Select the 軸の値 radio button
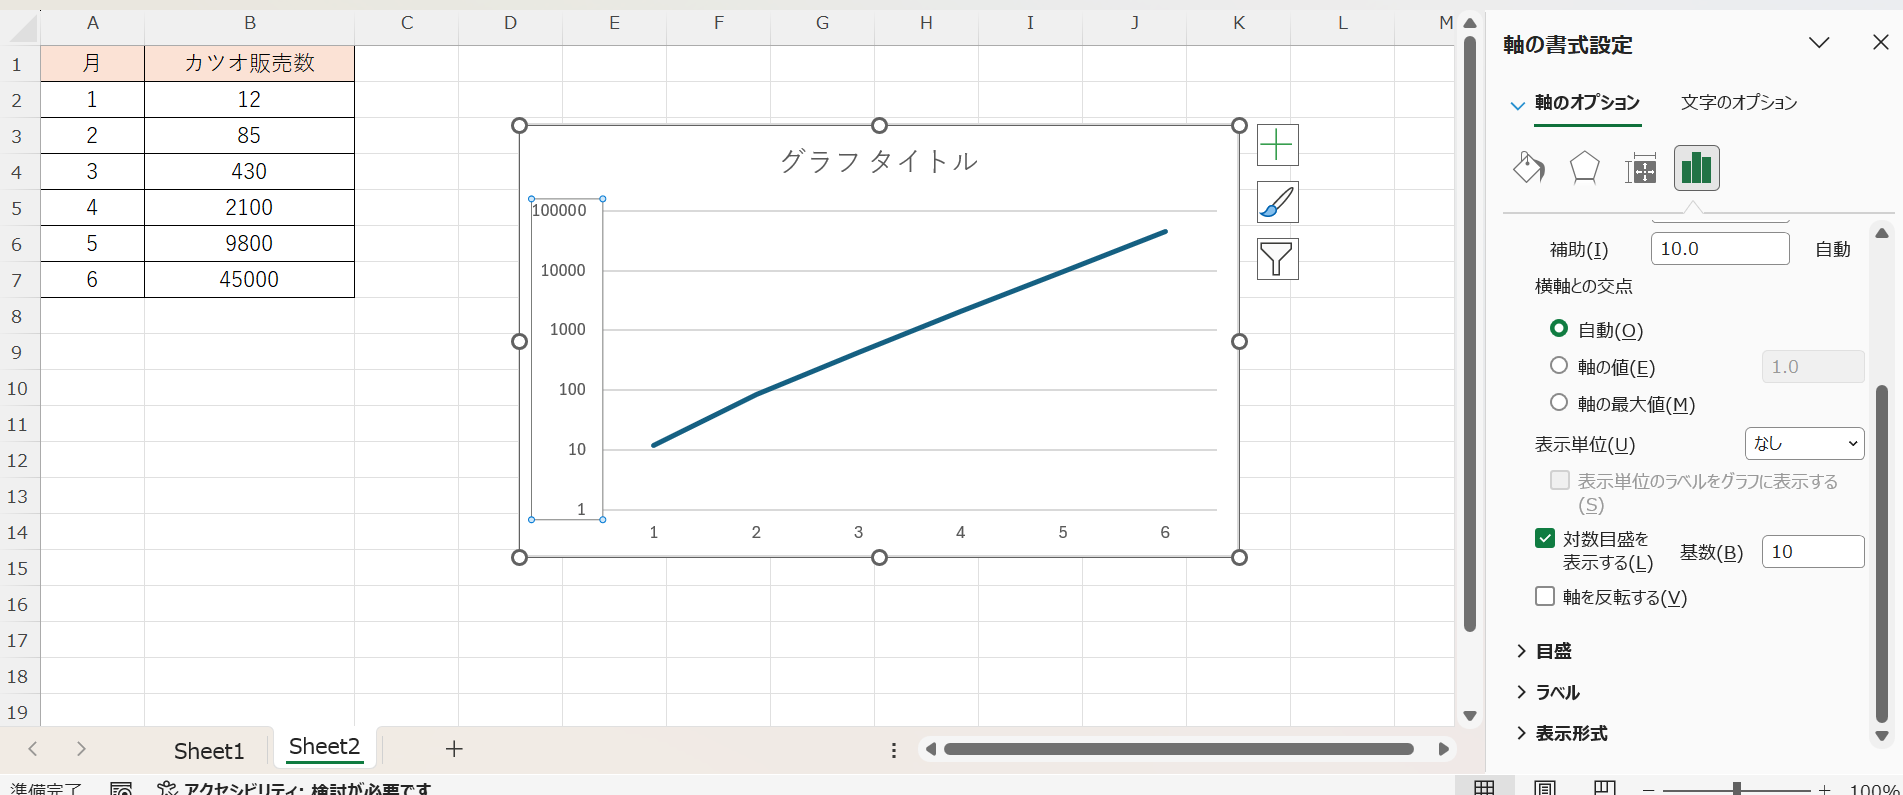This screenshot has width=1903, height=795. (1559, 366)
